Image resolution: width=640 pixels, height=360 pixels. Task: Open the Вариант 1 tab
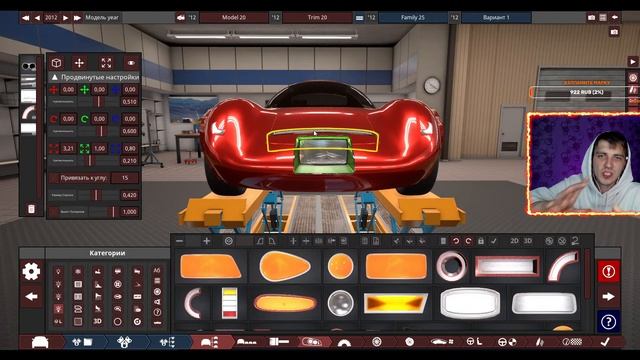(496, 18)
